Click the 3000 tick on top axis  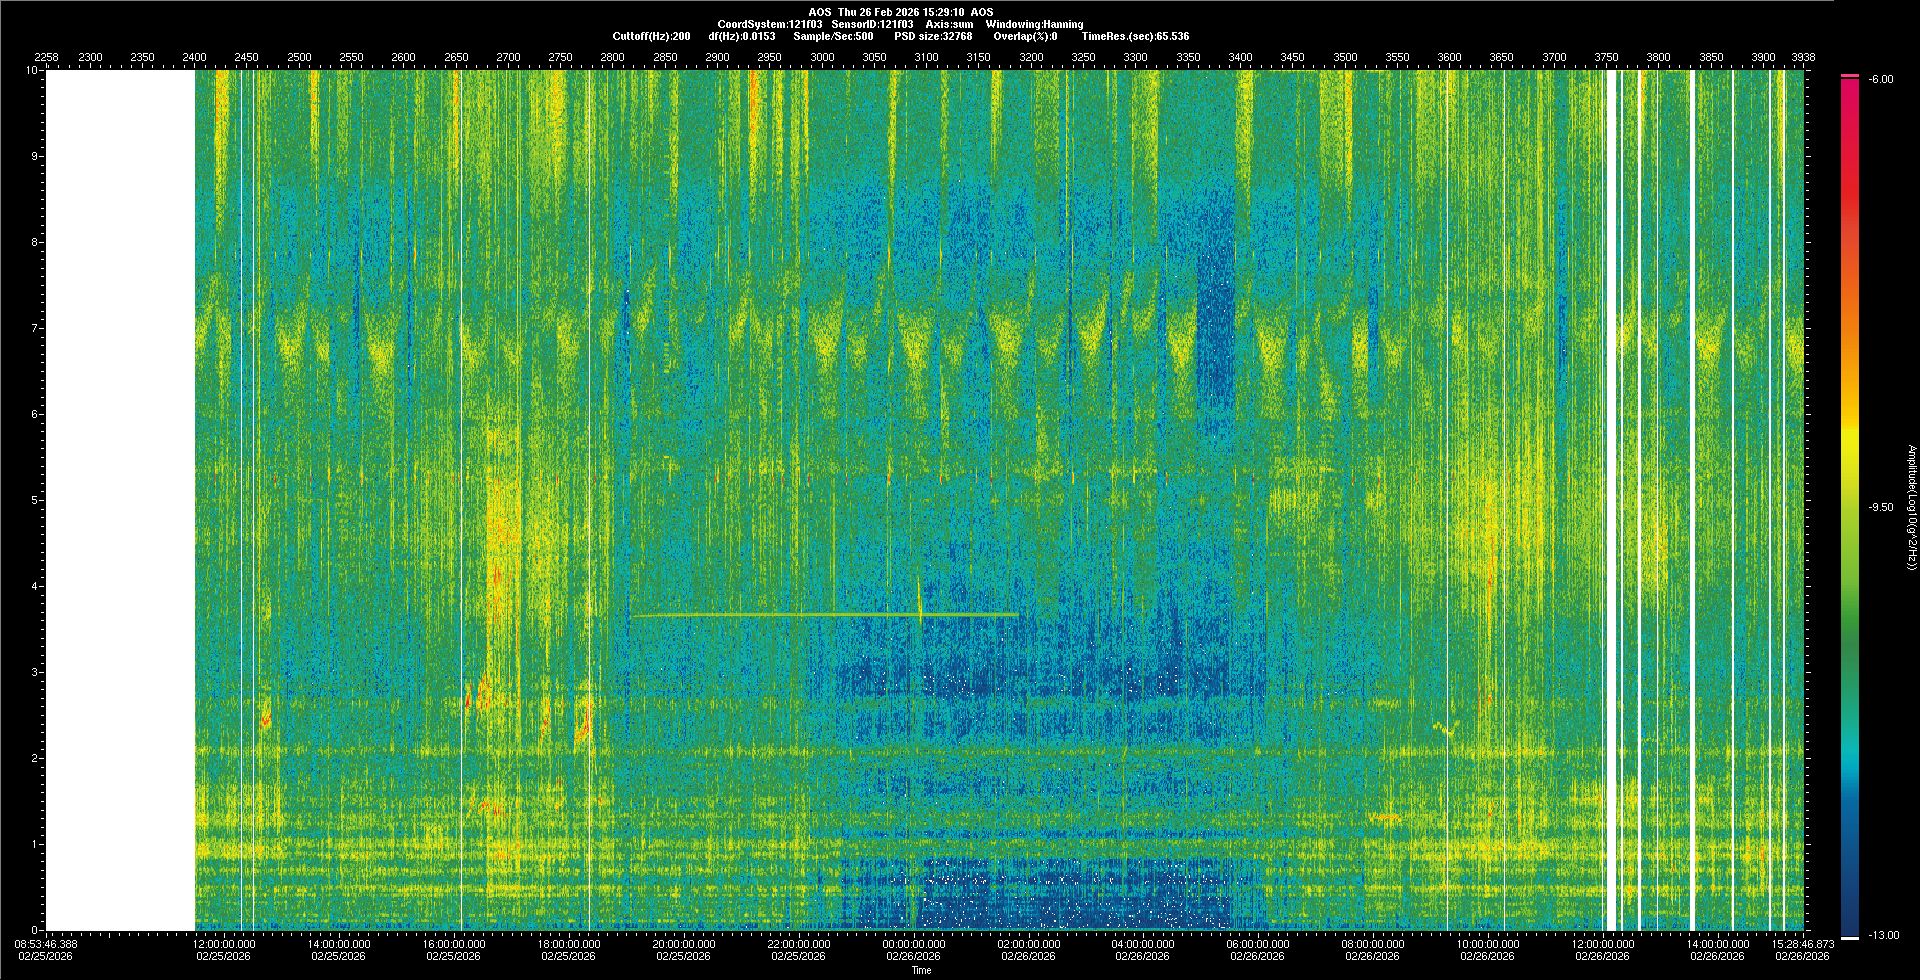point(822,57)
